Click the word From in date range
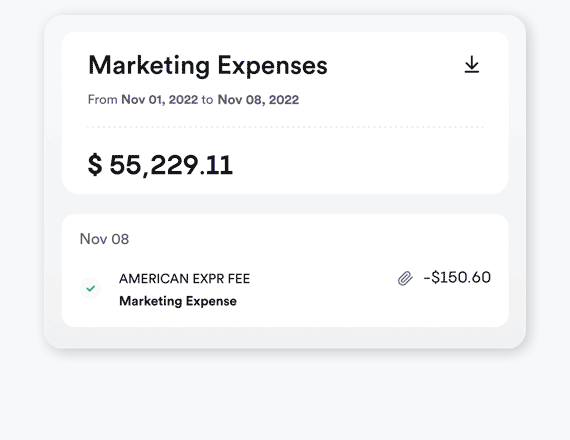 [x=103, y=100]
